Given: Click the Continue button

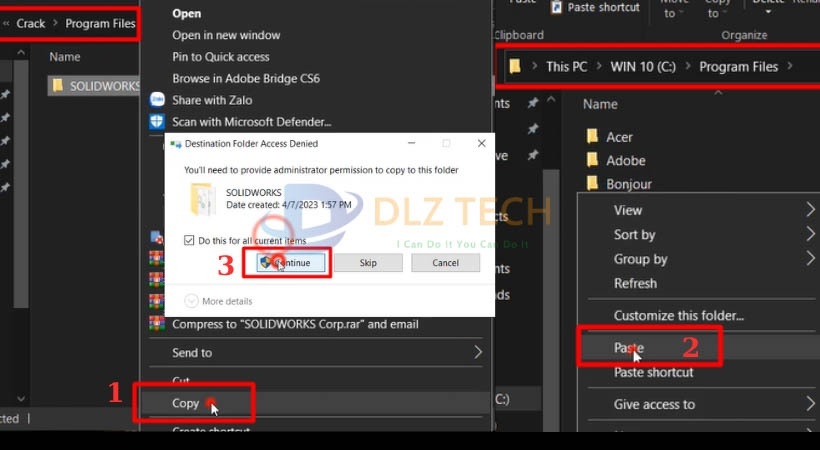Looking at the screenshot, I should pos(291,262).
